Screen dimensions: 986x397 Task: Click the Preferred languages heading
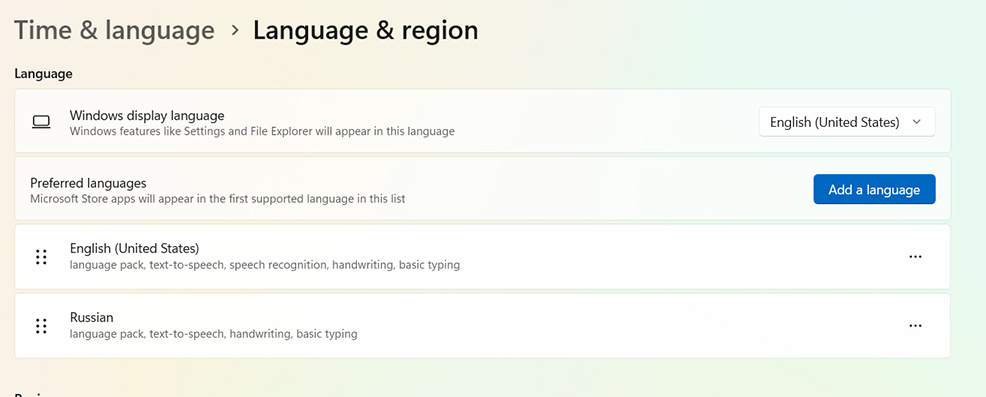[x=88, y=183]
